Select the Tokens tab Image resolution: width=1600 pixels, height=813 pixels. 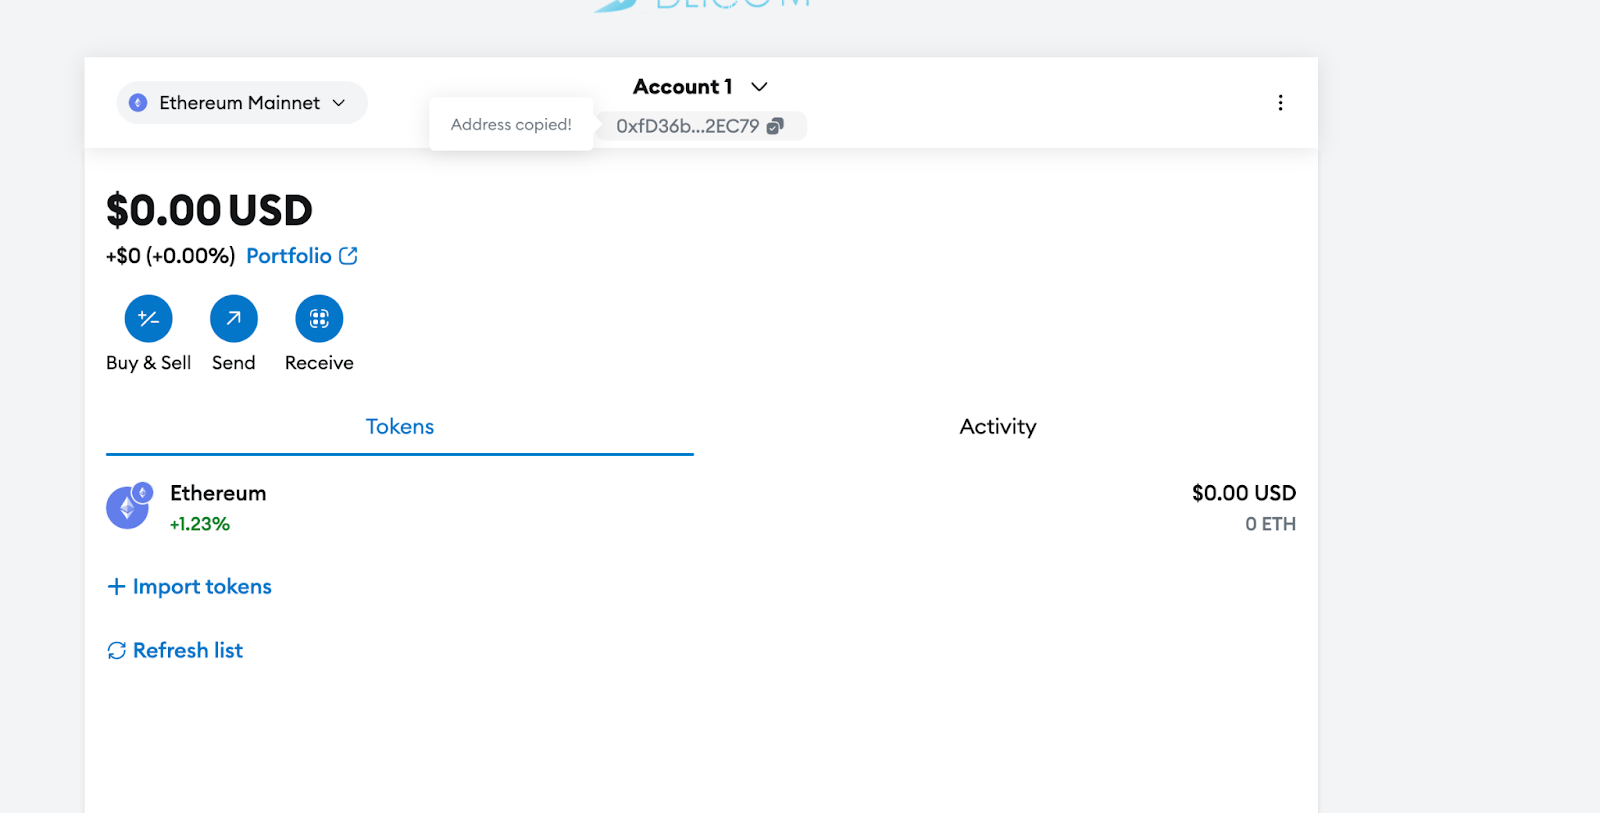(x=399, y=427)
